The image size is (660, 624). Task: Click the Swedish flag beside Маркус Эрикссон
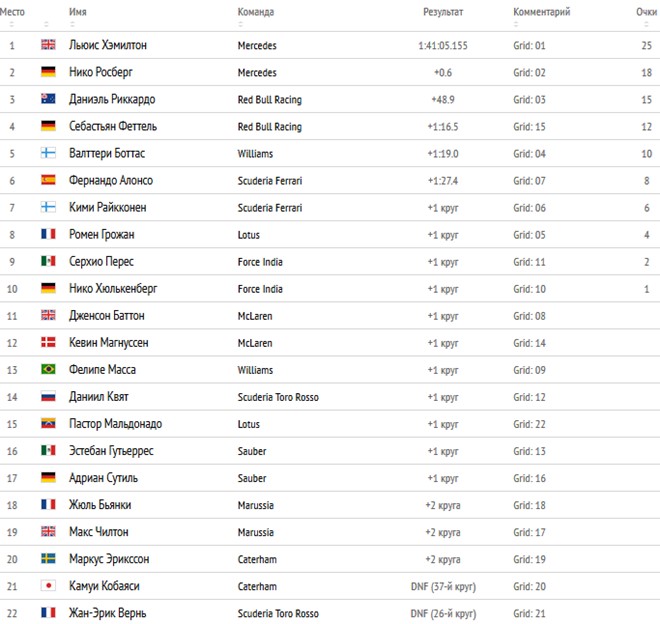click(x=48, y=558)
